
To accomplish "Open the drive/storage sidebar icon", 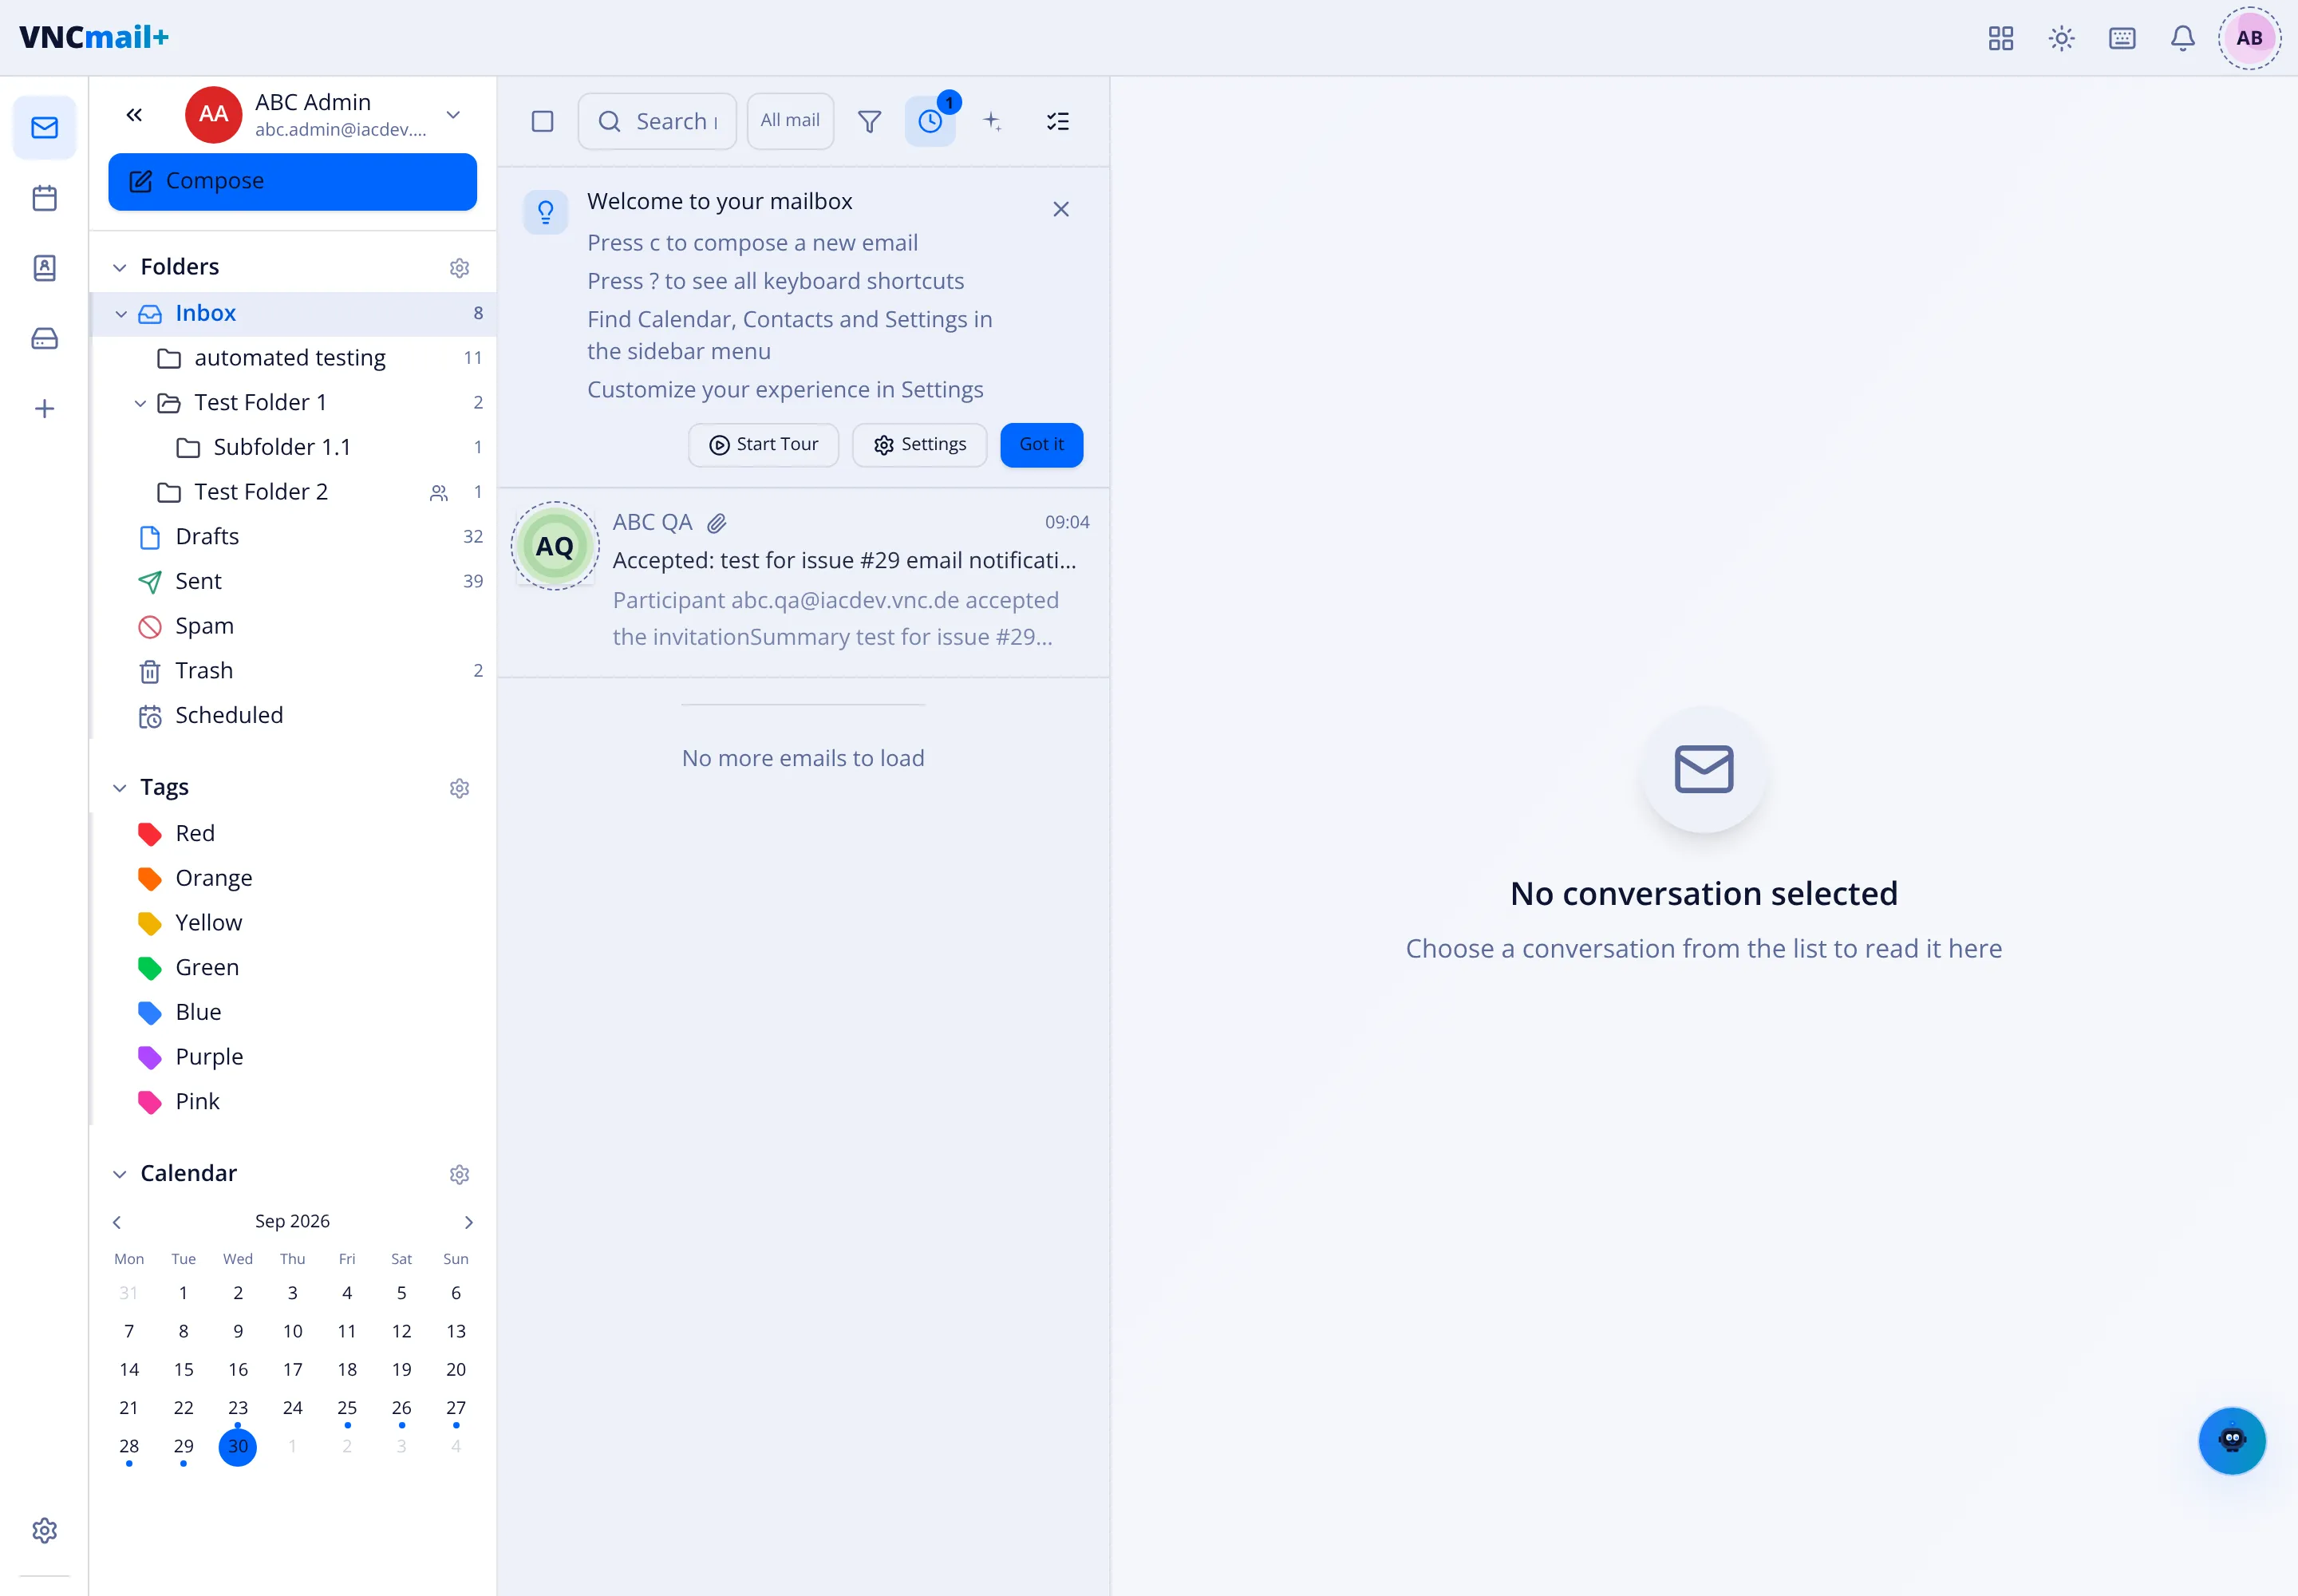I will pos(44,338).
